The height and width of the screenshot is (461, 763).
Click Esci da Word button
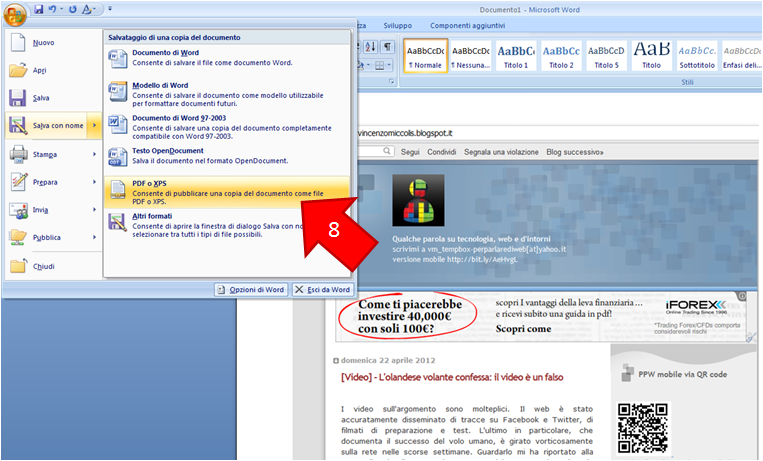click(x=323, y=290)
